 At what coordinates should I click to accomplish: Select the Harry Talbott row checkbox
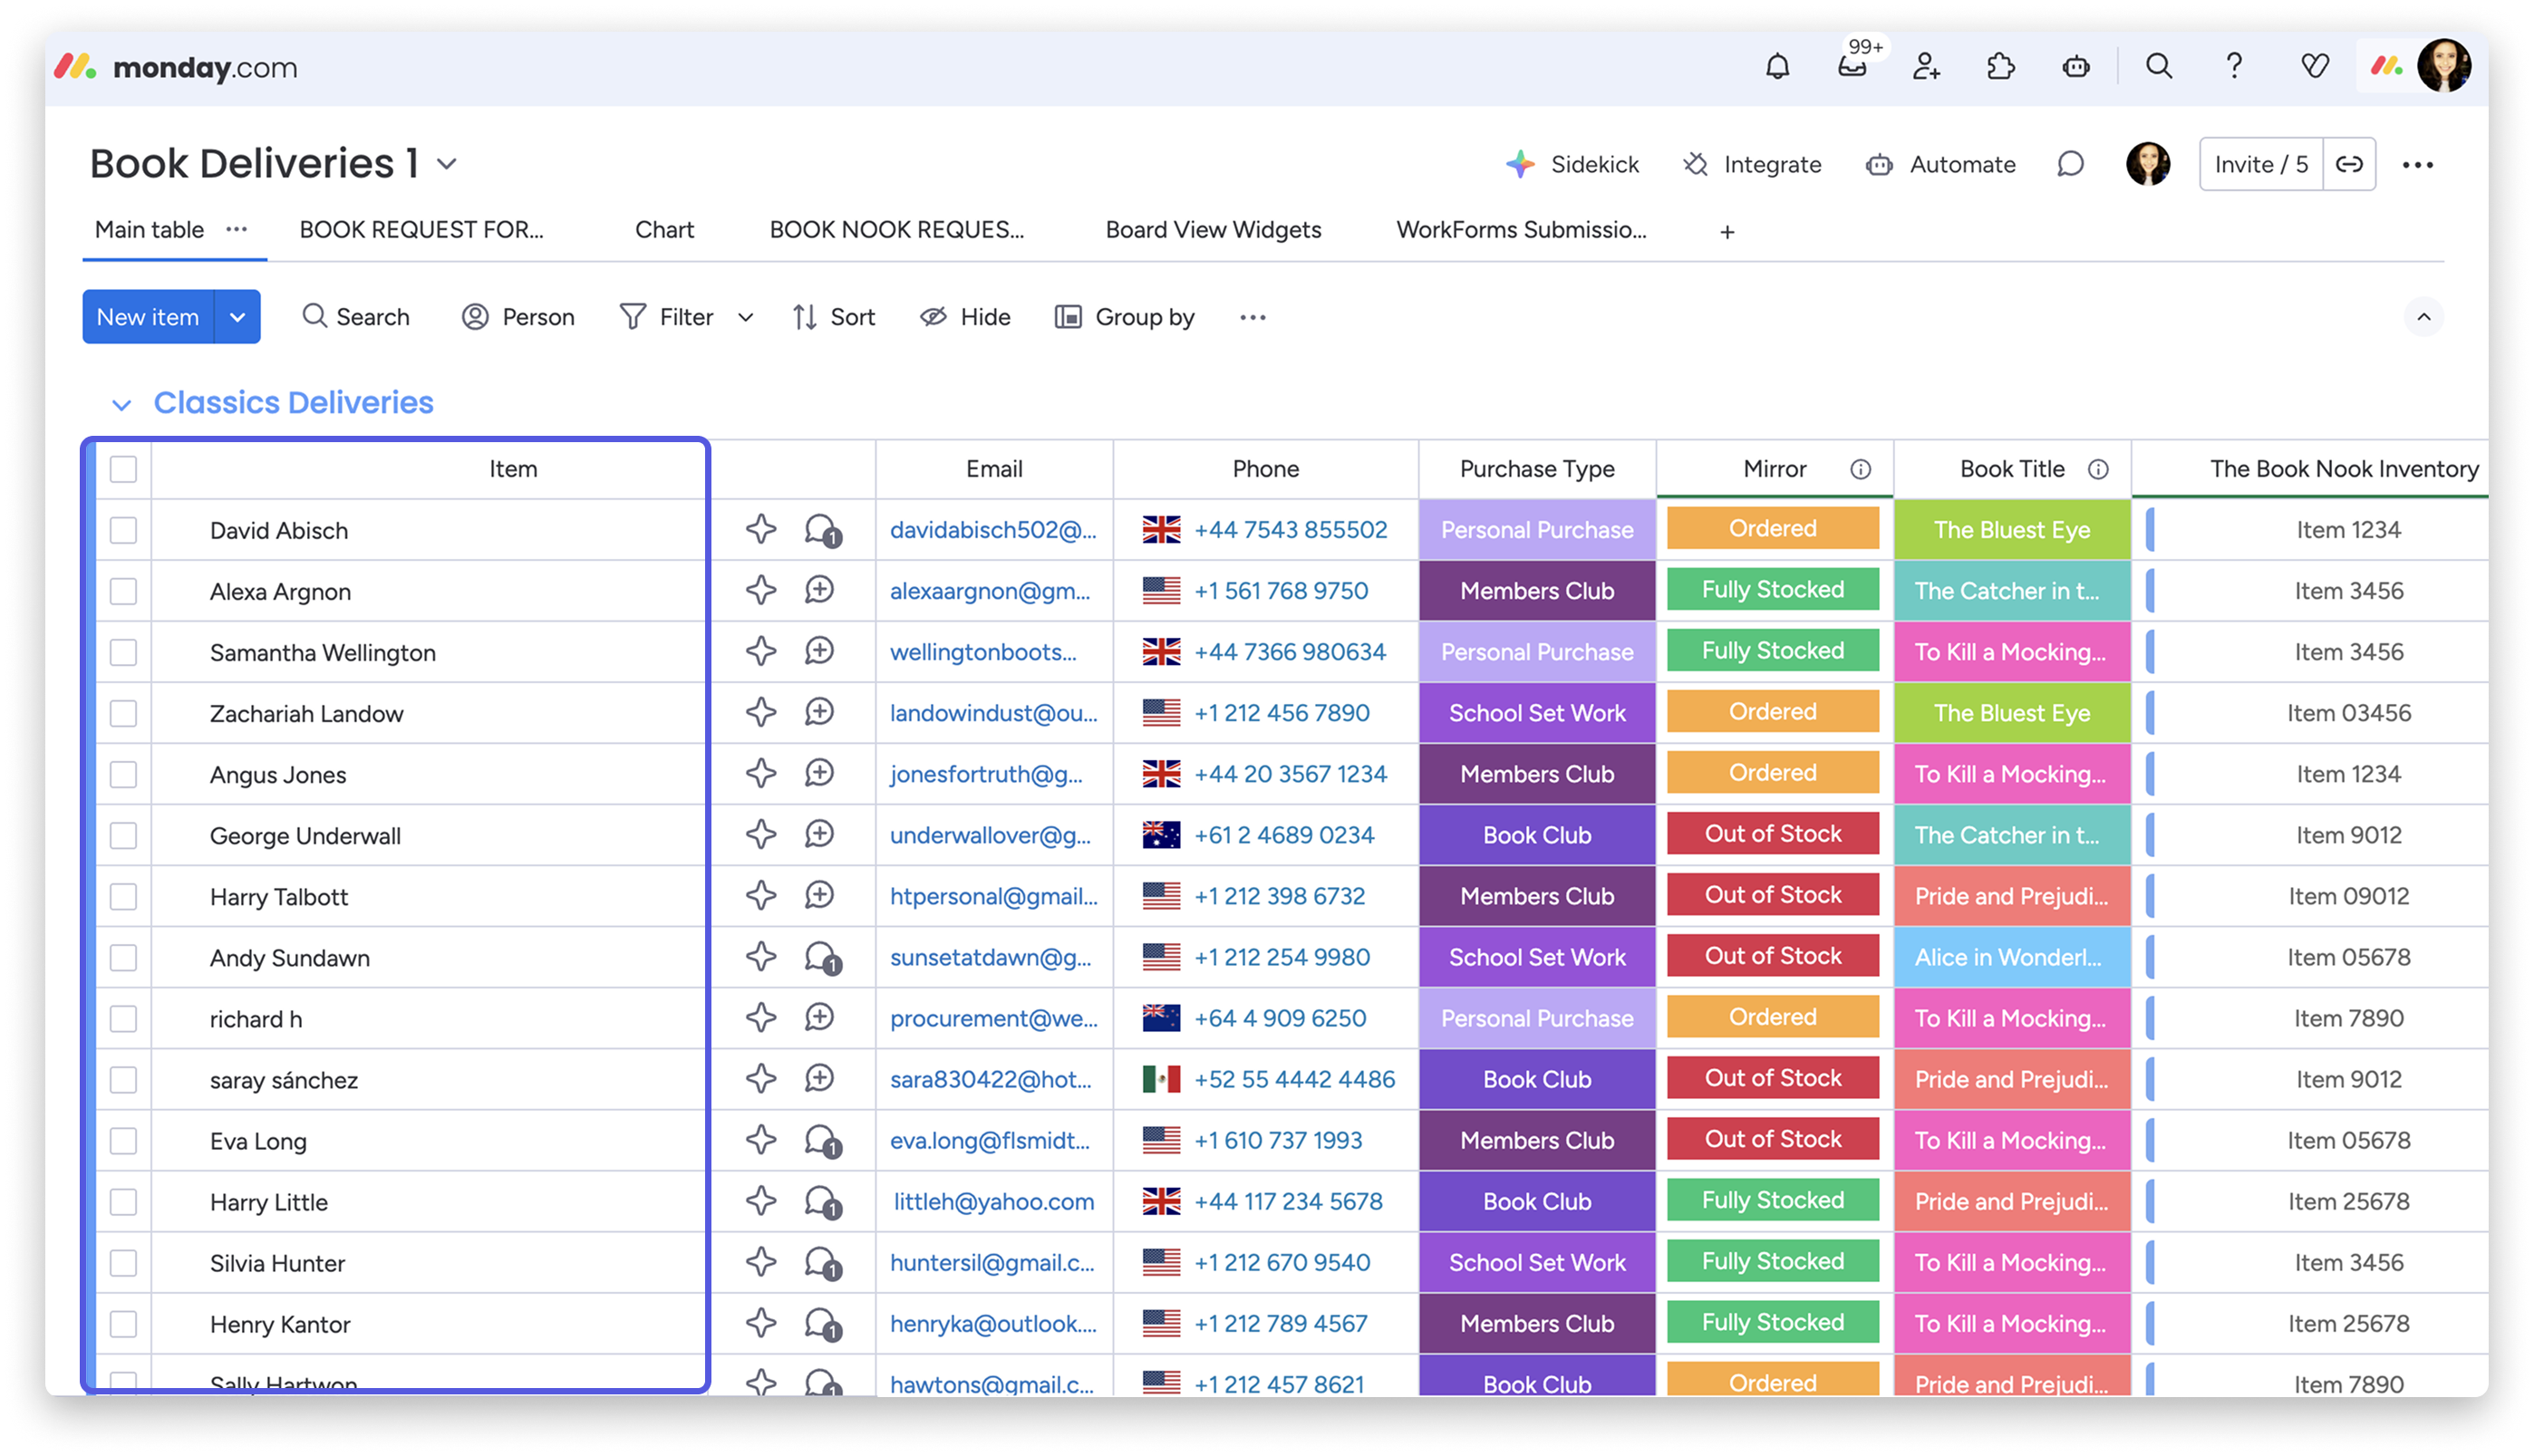(x=123, y=896)
